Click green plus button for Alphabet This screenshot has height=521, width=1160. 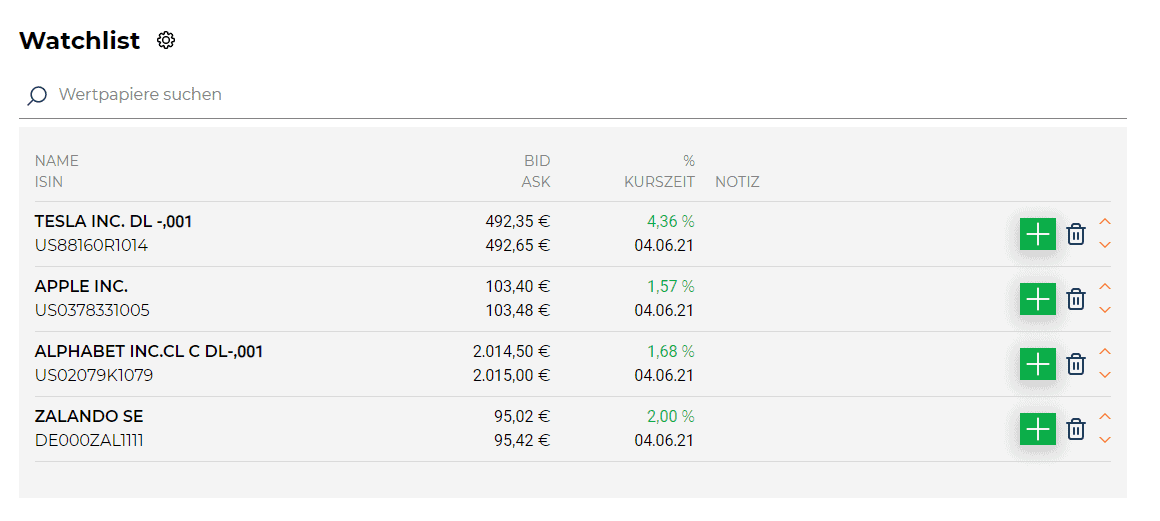tap(1038, 364)
